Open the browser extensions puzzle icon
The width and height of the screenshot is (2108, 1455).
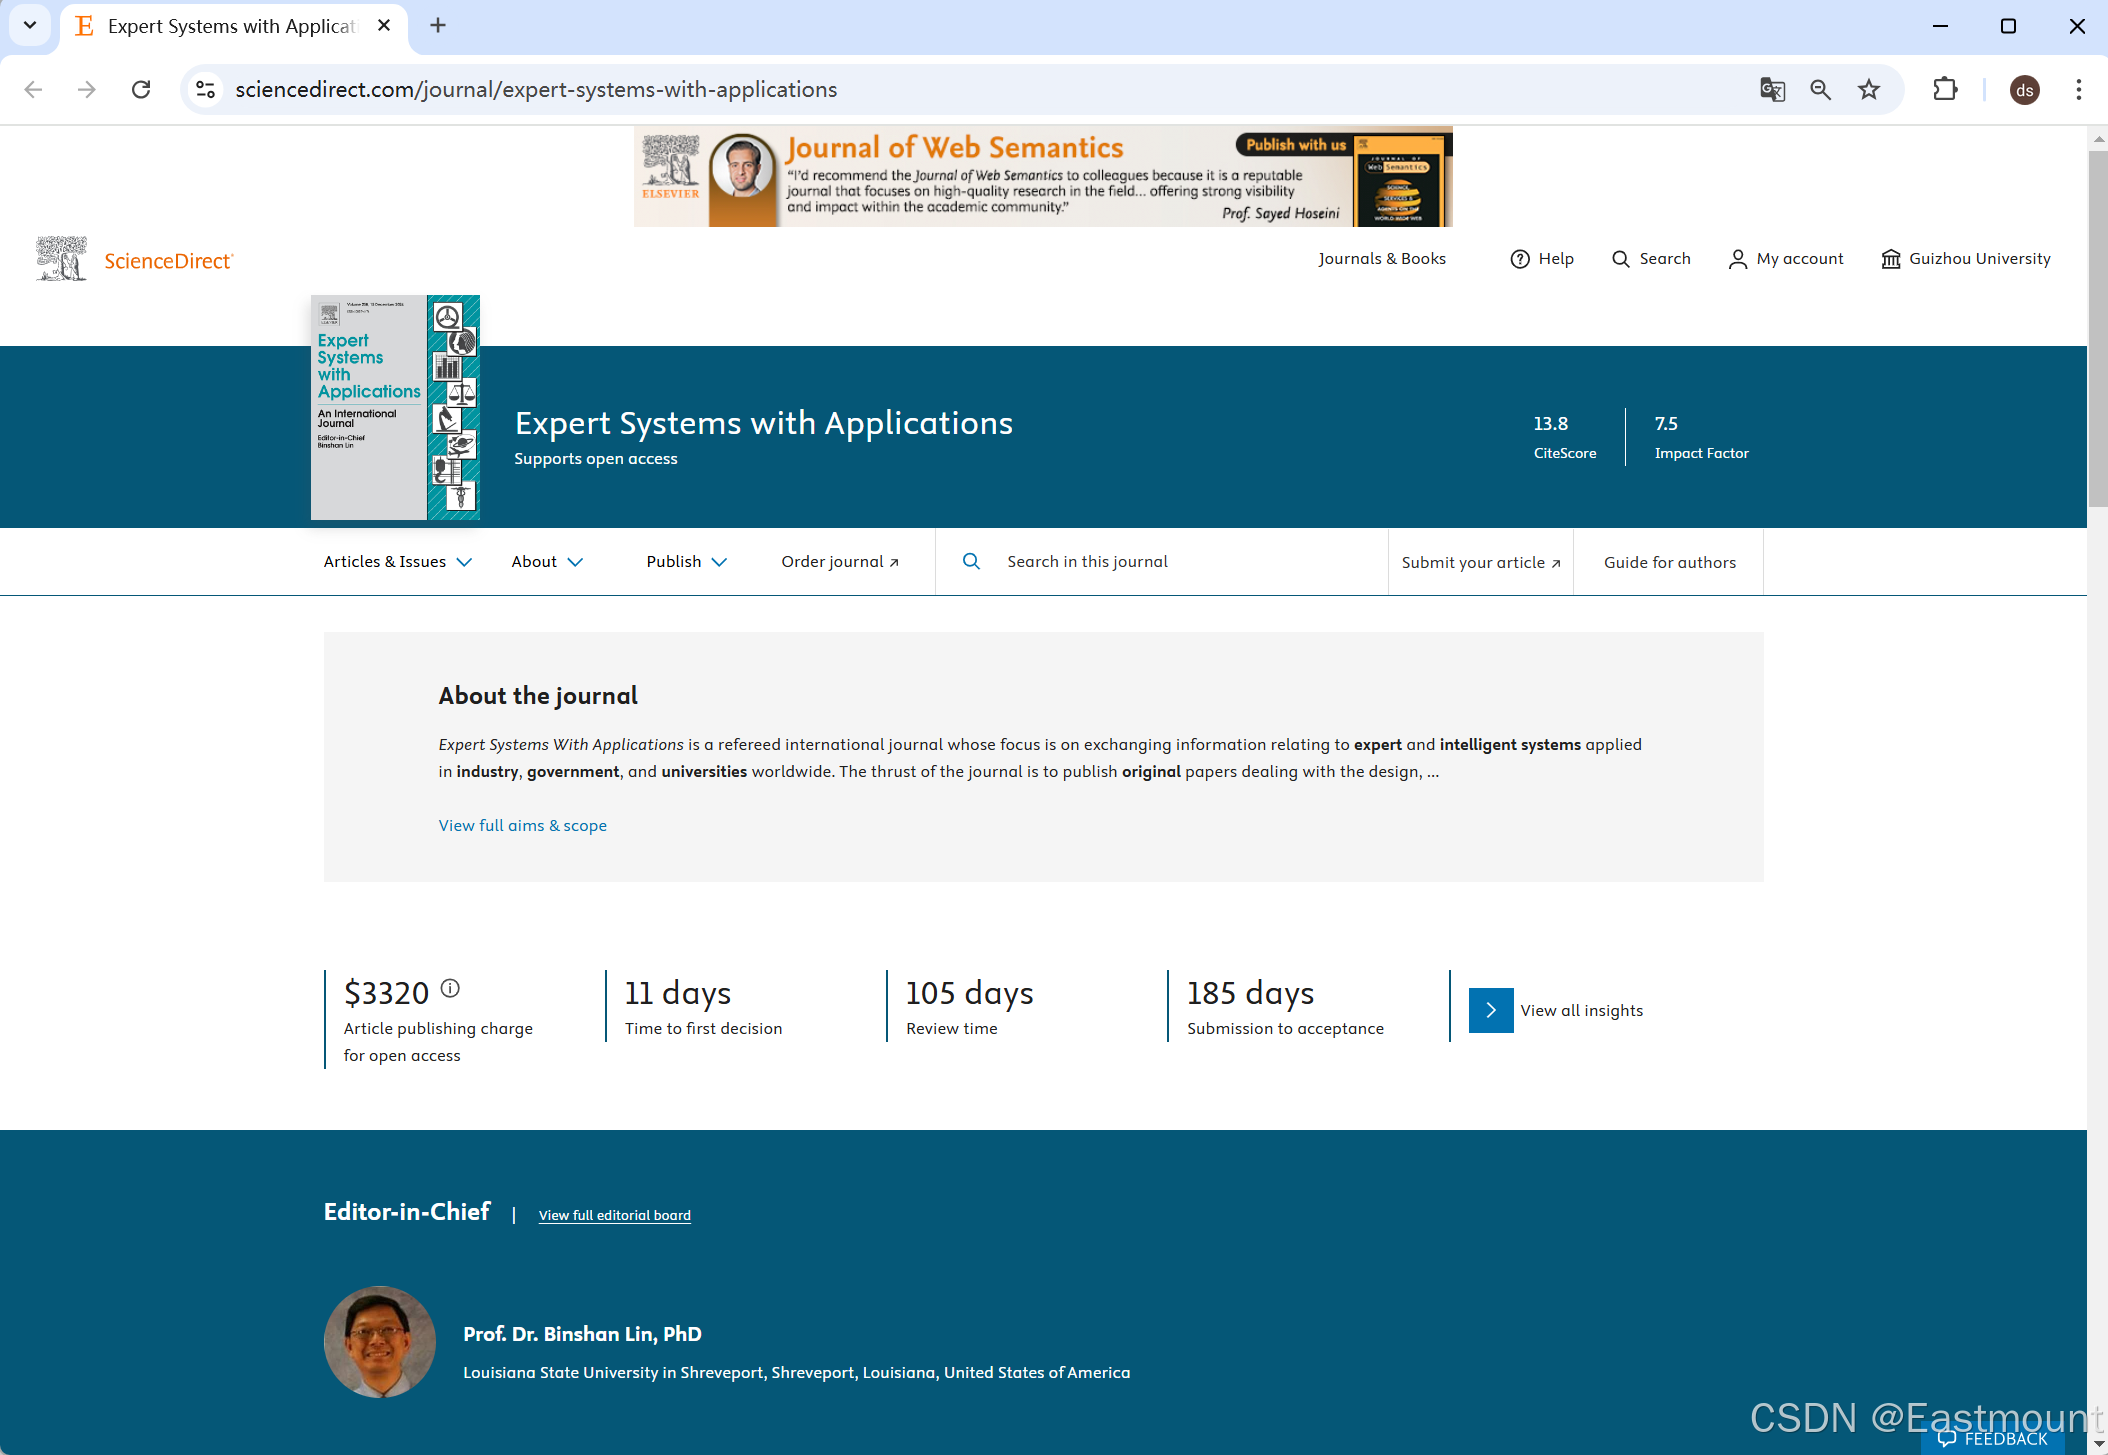point(1945,90)
